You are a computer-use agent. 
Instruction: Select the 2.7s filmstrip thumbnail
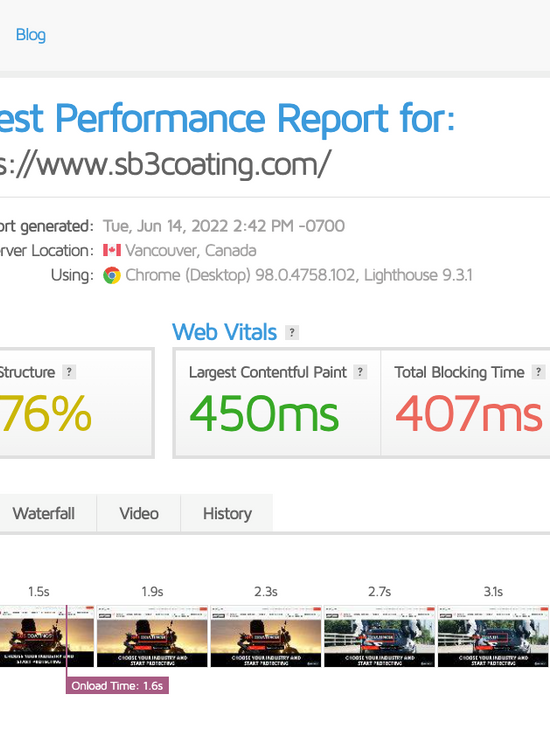[x=380, y=636]
